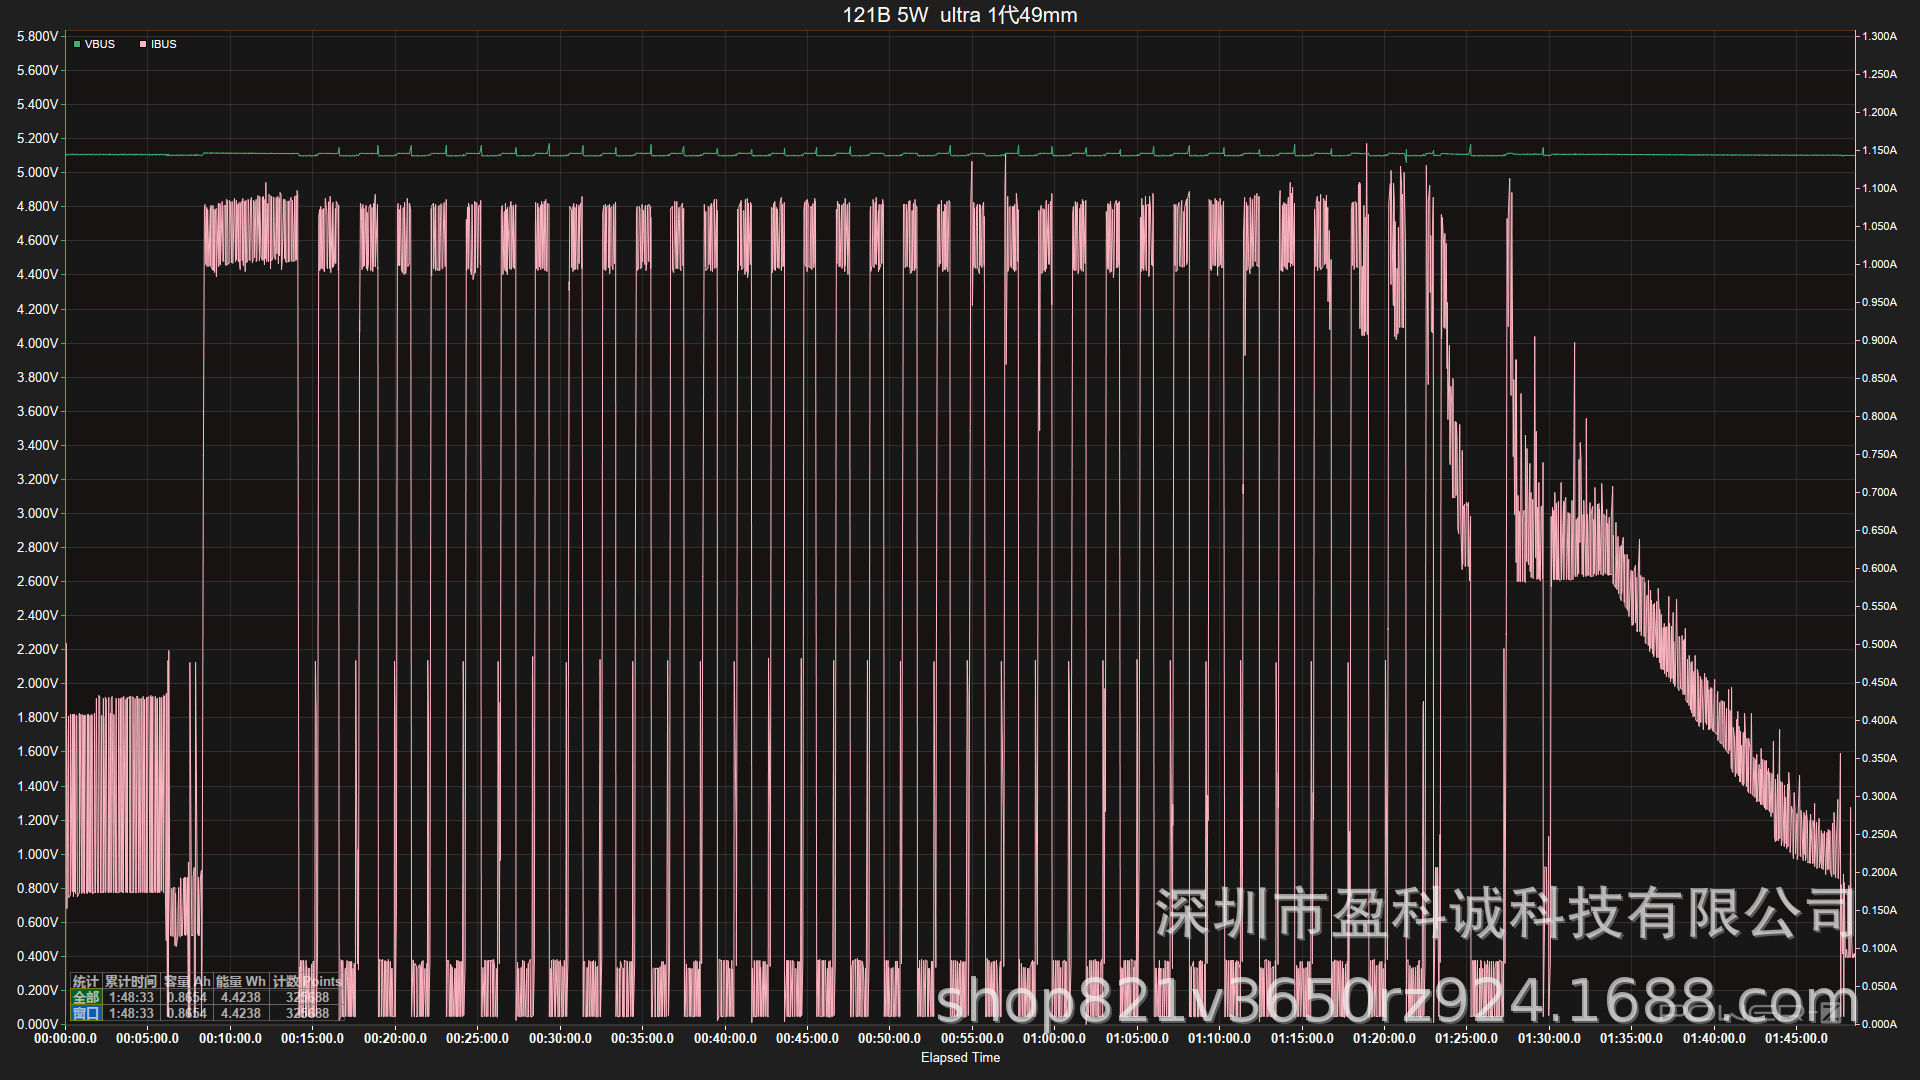Click the 累计时间 column header
Viewport: 1920px width, 1080px height.
click(131, 981)
